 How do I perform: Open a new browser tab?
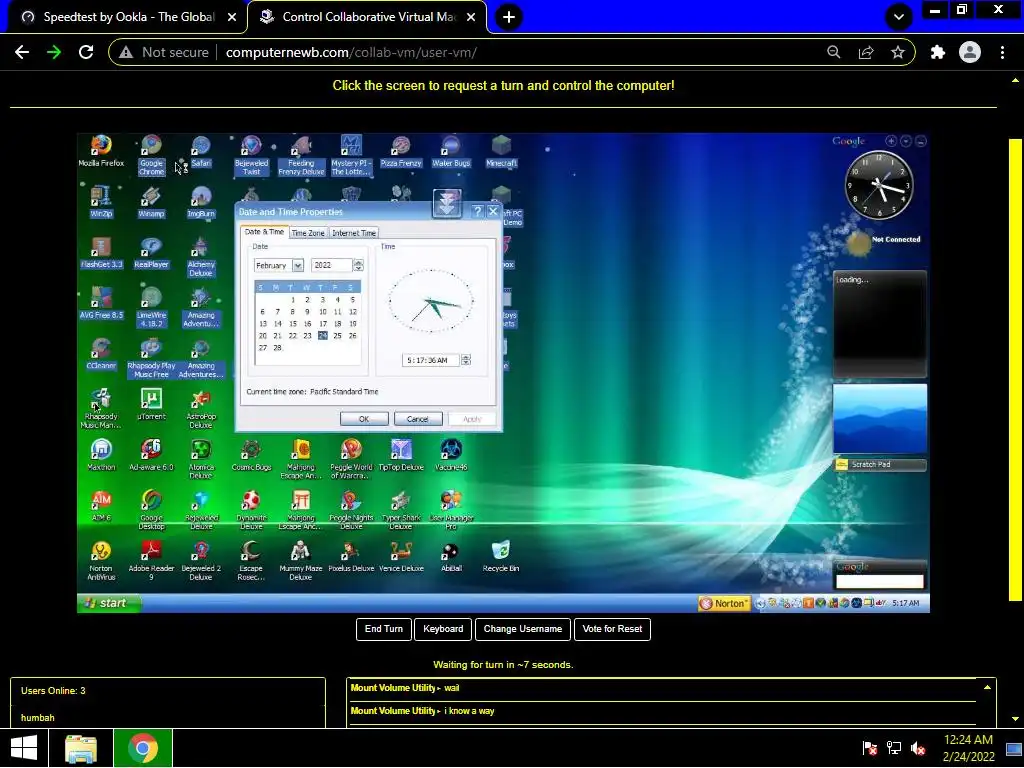pos(509,17)
